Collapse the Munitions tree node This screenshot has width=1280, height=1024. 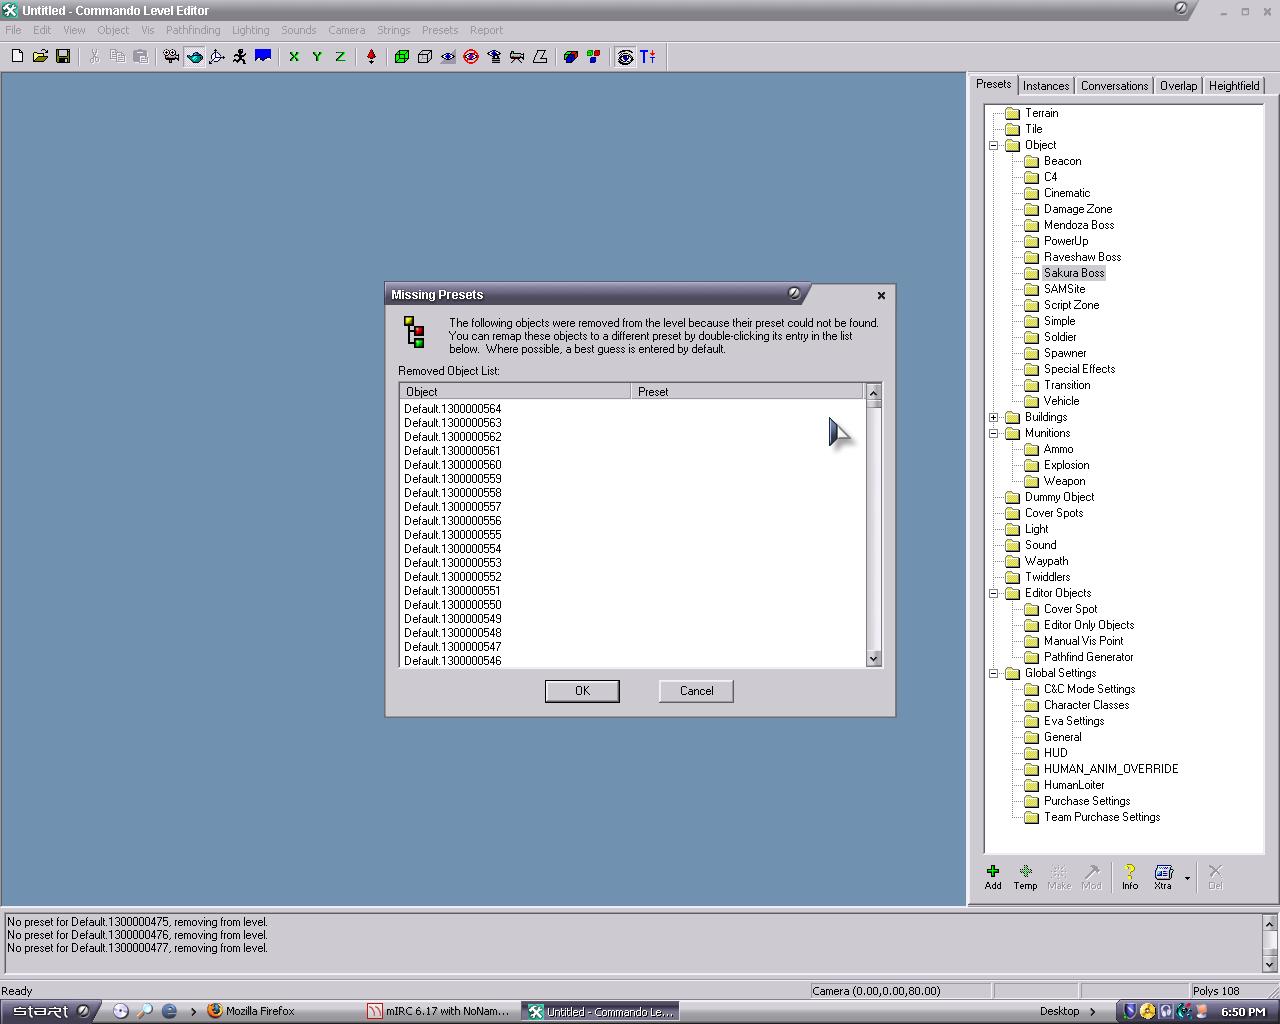point(994,433)
